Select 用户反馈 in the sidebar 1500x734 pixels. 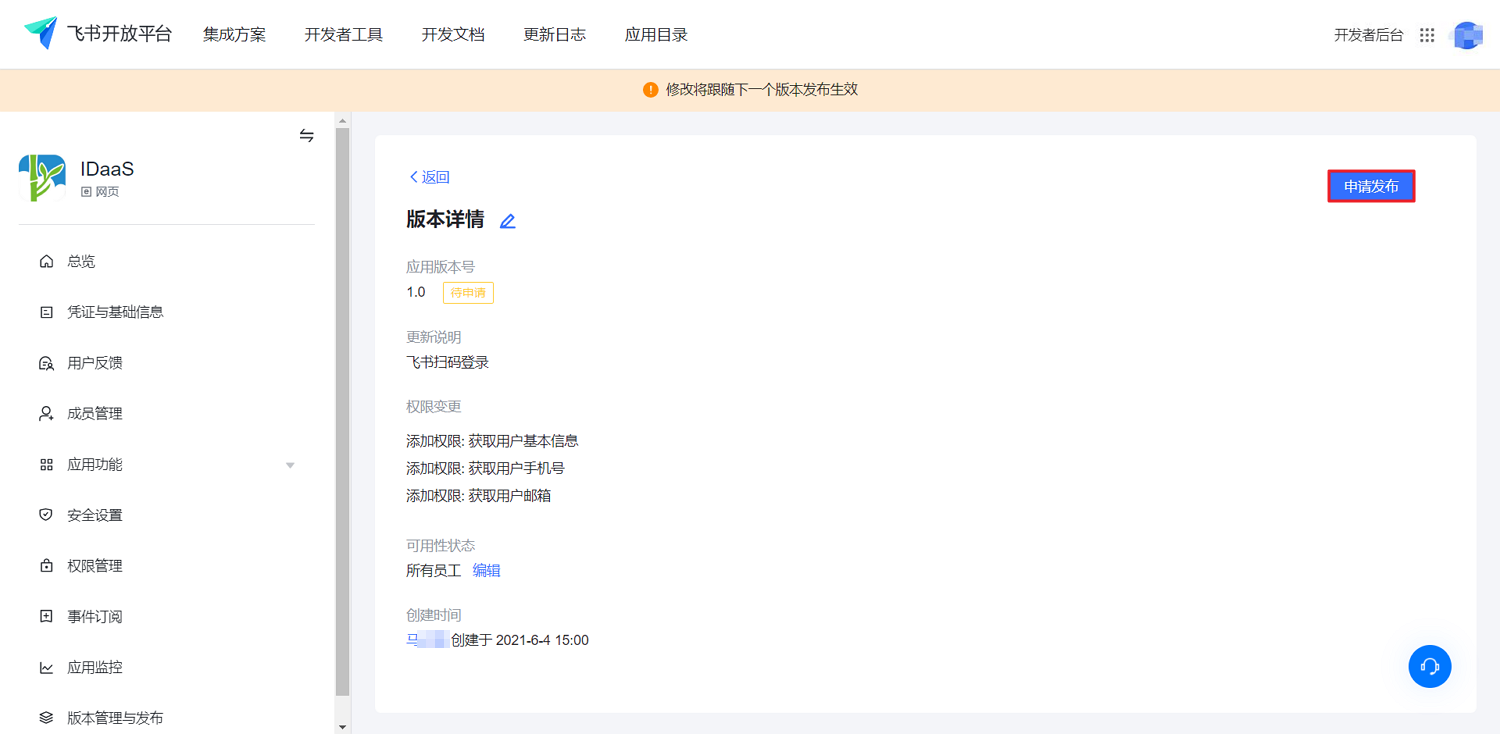[x=95, y=363]
